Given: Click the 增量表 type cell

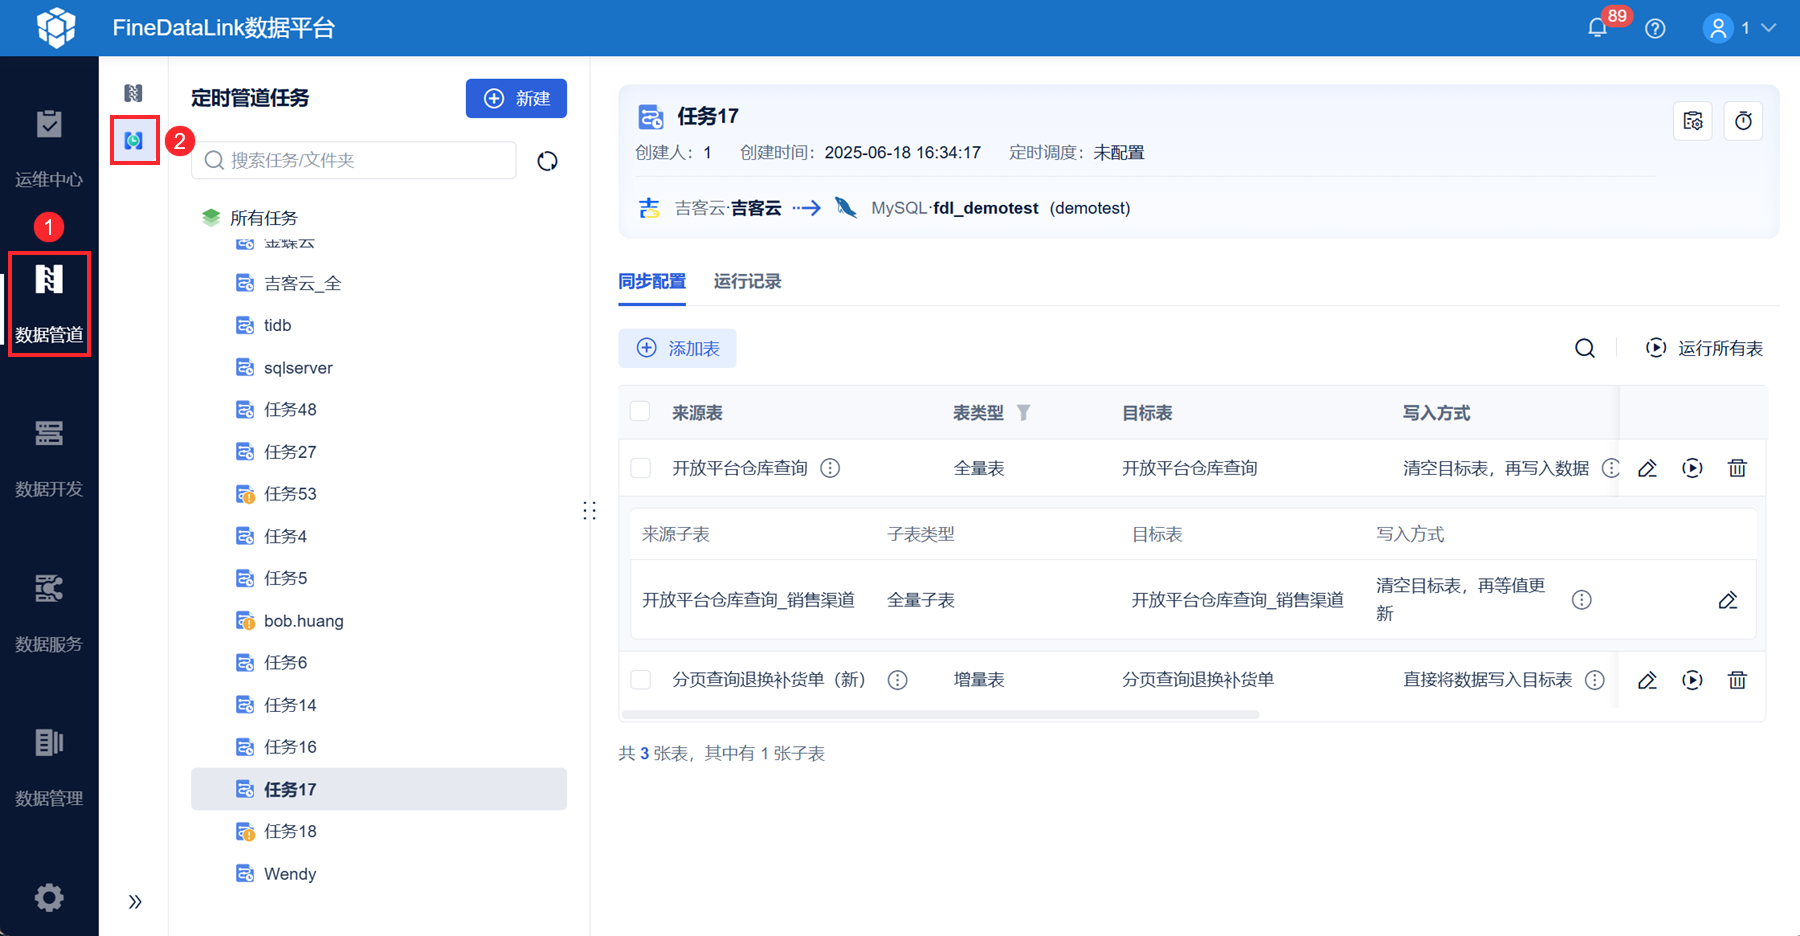Looking at the screenshot, I should pos(979,680).
